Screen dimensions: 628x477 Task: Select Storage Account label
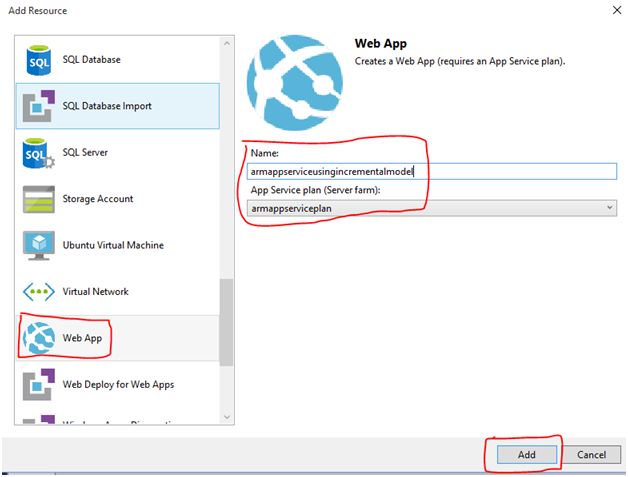[x=98, y=199]
